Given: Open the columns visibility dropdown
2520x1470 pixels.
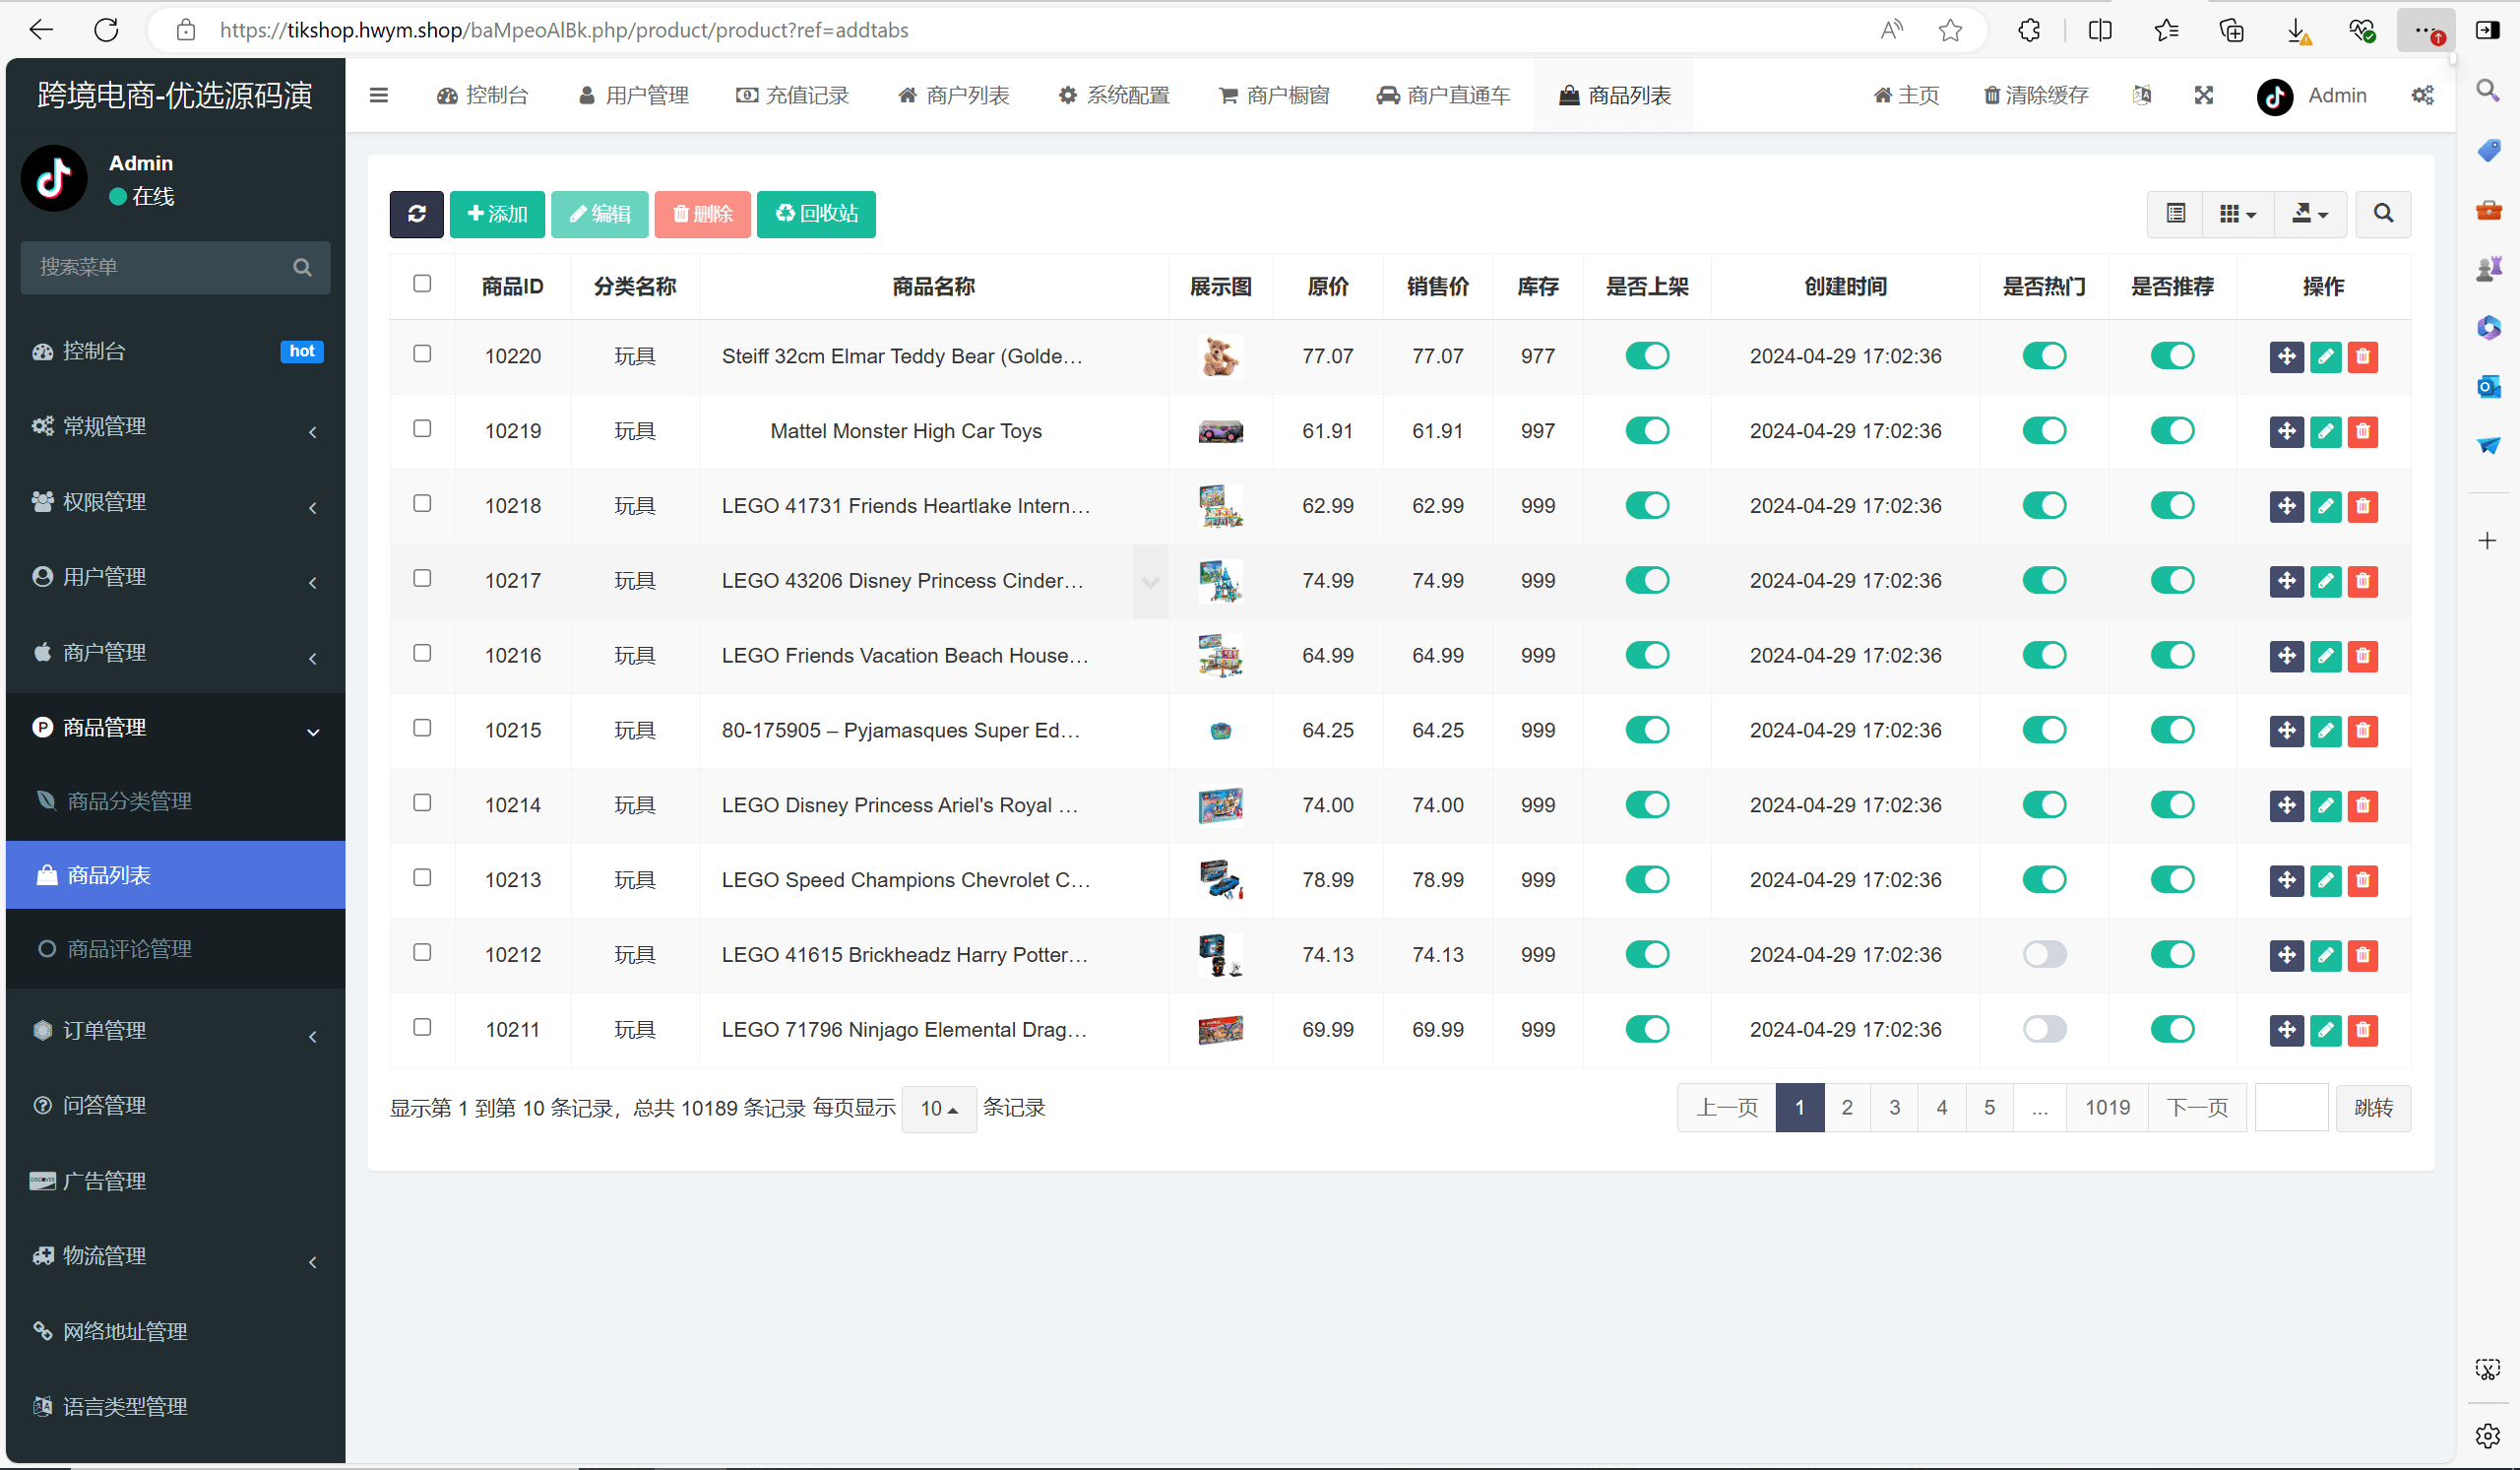Looking at the screenshot, I should pyautogui.click(x=2237, y=214).
